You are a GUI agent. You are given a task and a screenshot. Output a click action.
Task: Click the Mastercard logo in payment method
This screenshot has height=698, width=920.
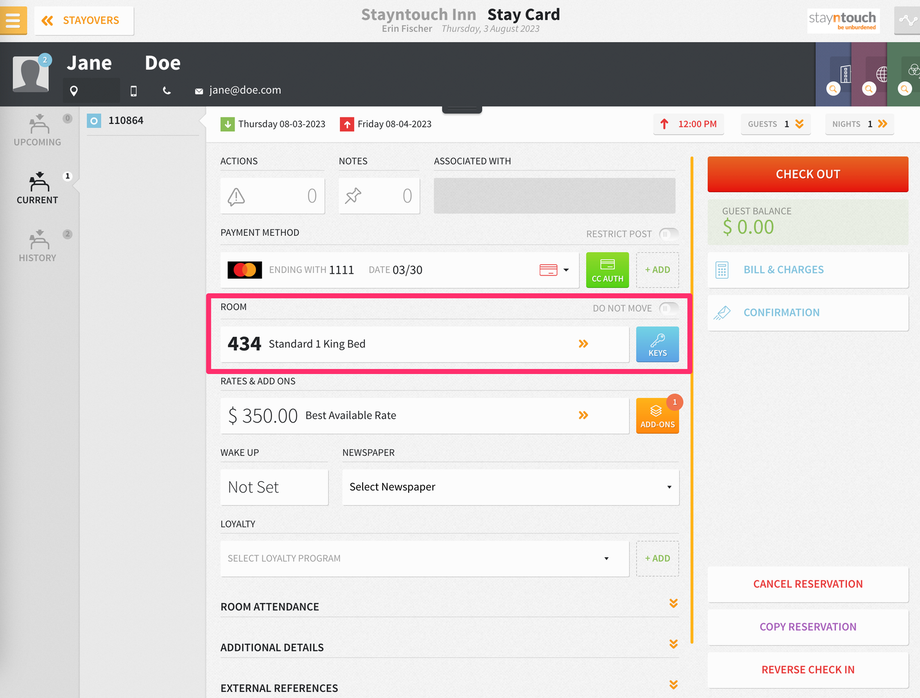[x=245, y=270]
